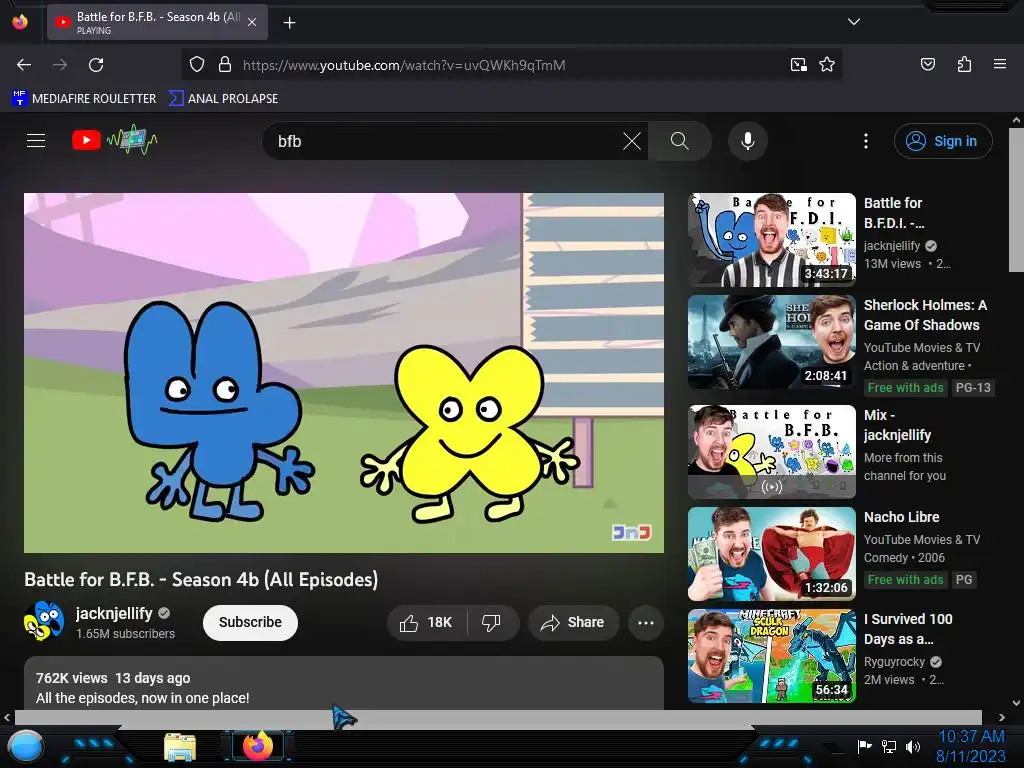Open volume speaker tray icon
The image size is (1024, 768).
pos(913,746)
